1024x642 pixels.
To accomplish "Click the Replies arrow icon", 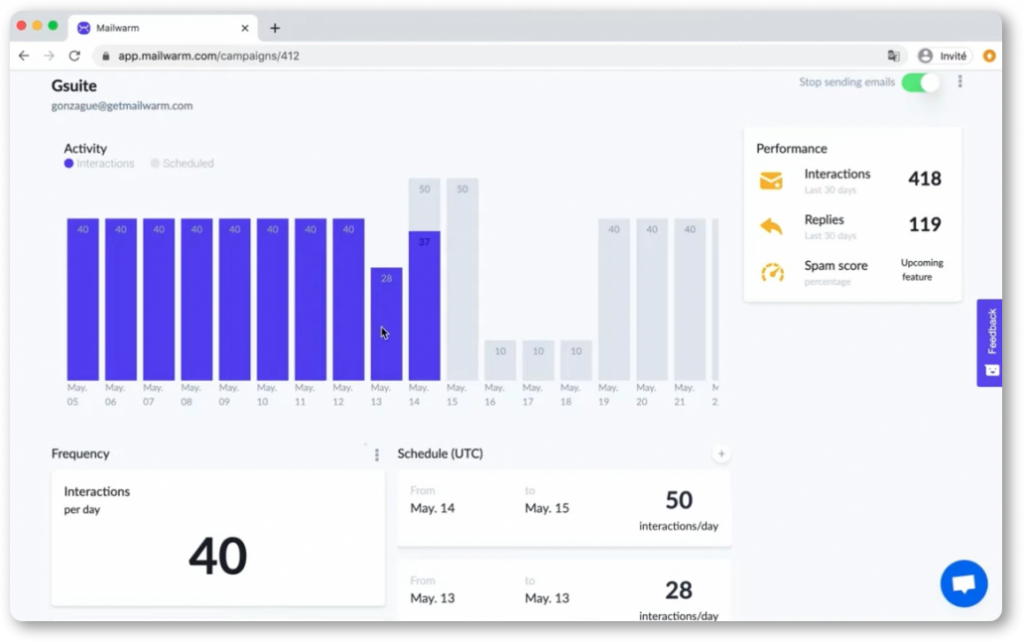I will [x=771, y=226].
